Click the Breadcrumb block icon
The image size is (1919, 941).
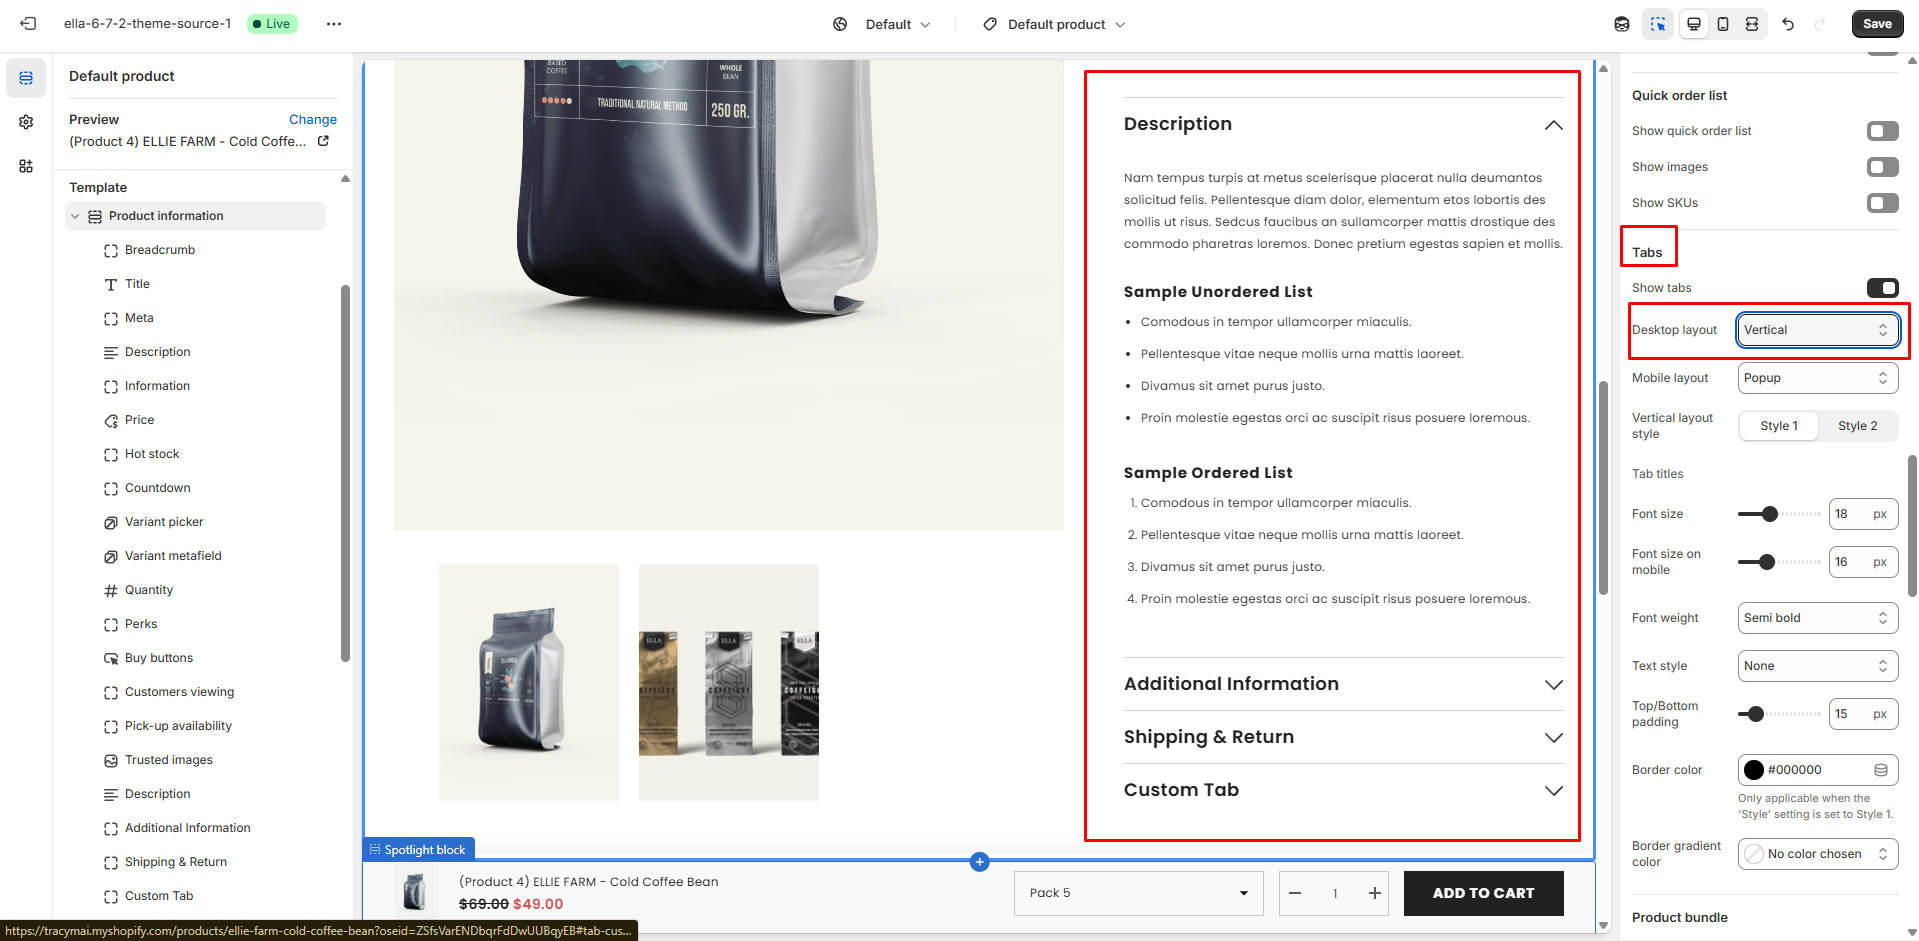point(111,250)
